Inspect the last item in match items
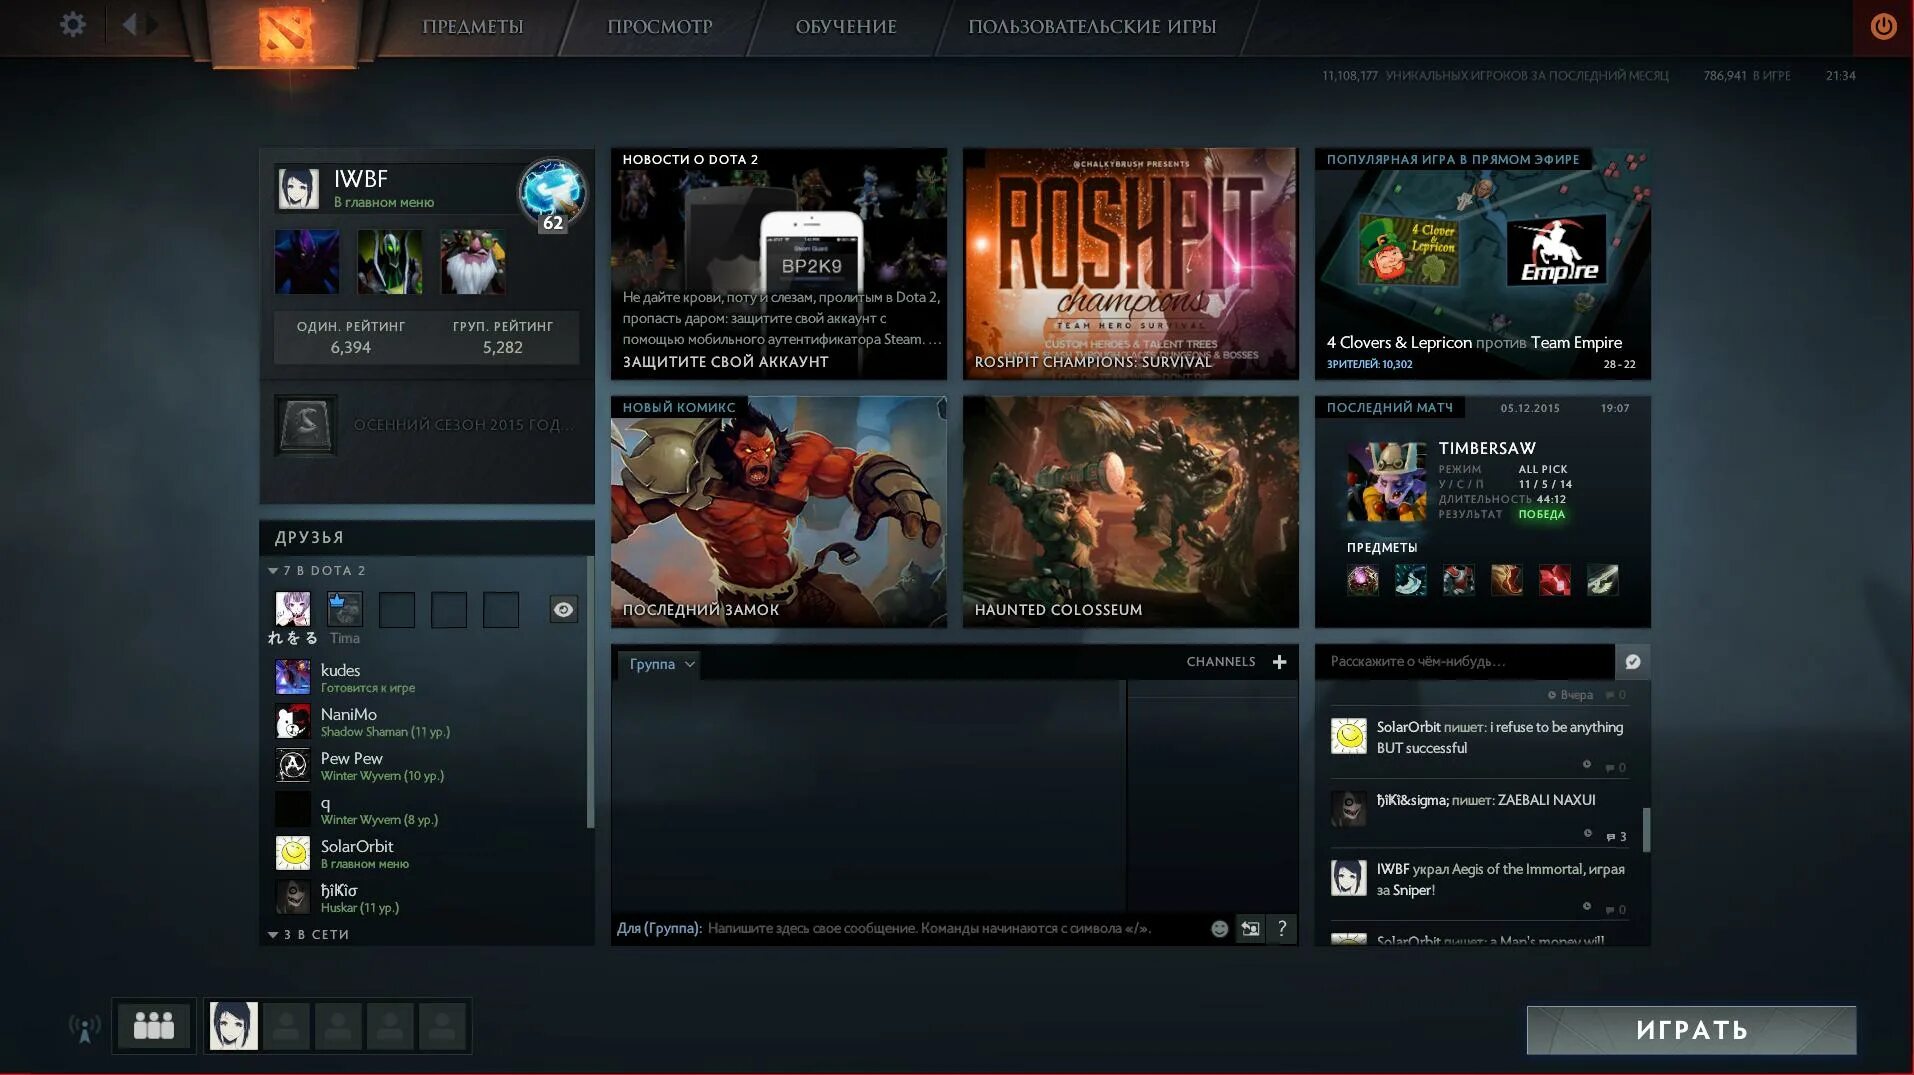 (x=1602, y=579)
